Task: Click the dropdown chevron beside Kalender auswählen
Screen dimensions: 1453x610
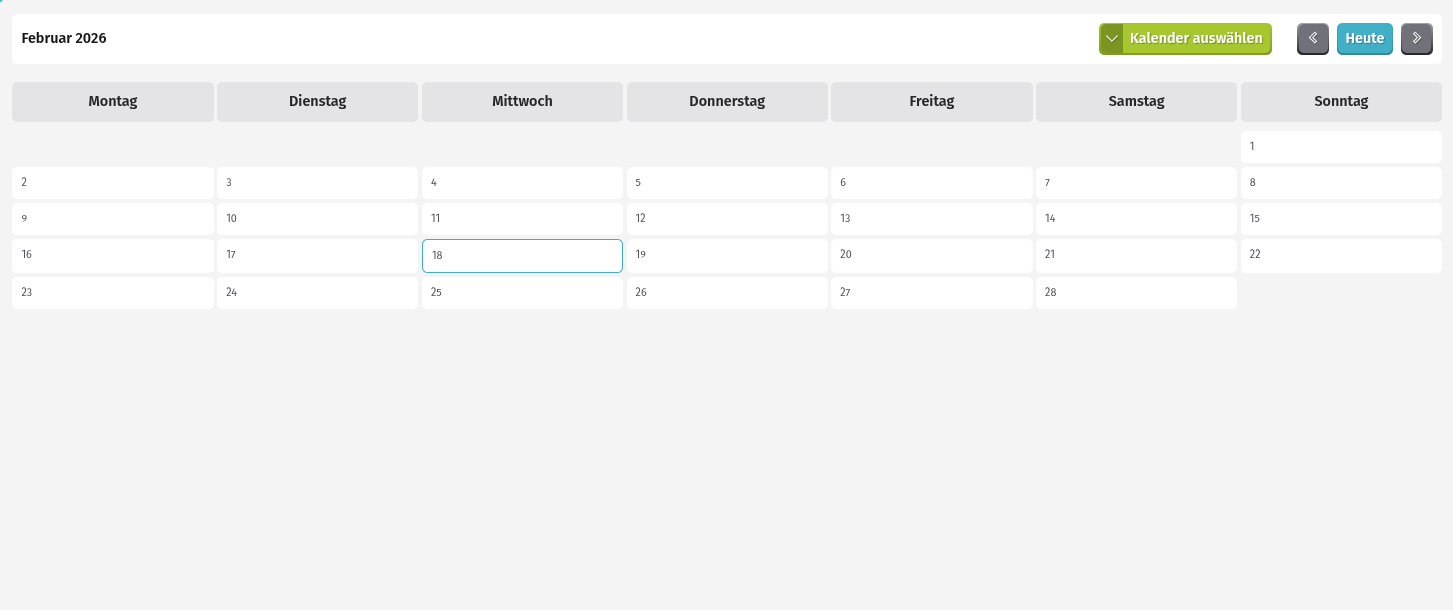Action: [x=1111, y=39]
